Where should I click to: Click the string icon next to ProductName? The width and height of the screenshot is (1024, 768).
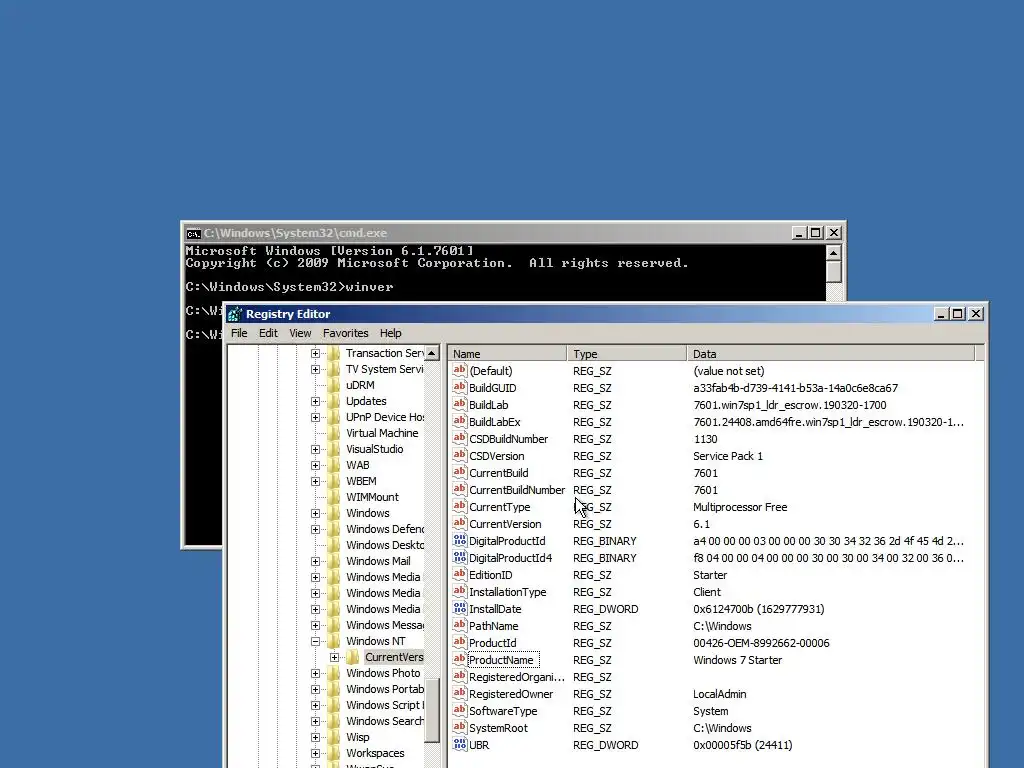click(x=460, y=659)
